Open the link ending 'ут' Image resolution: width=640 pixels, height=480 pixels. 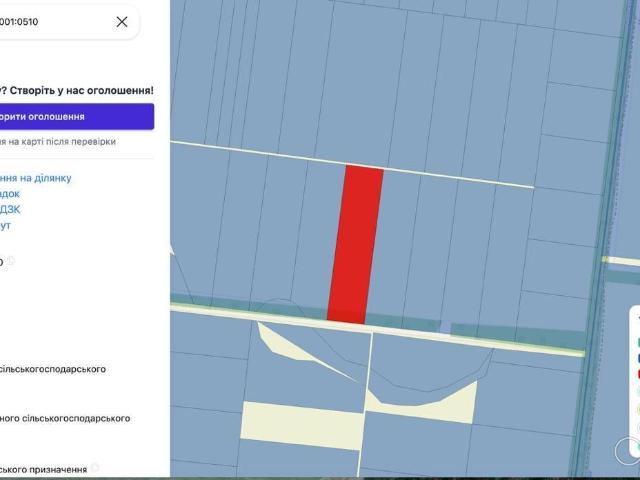[x=5, y=225]
